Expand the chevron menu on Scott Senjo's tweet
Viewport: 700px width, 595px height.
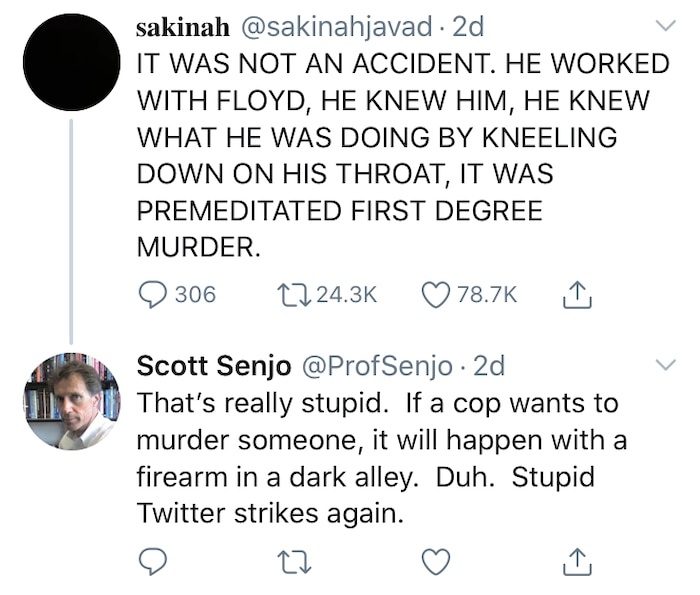pyautogui.click(x=664, y=363)
